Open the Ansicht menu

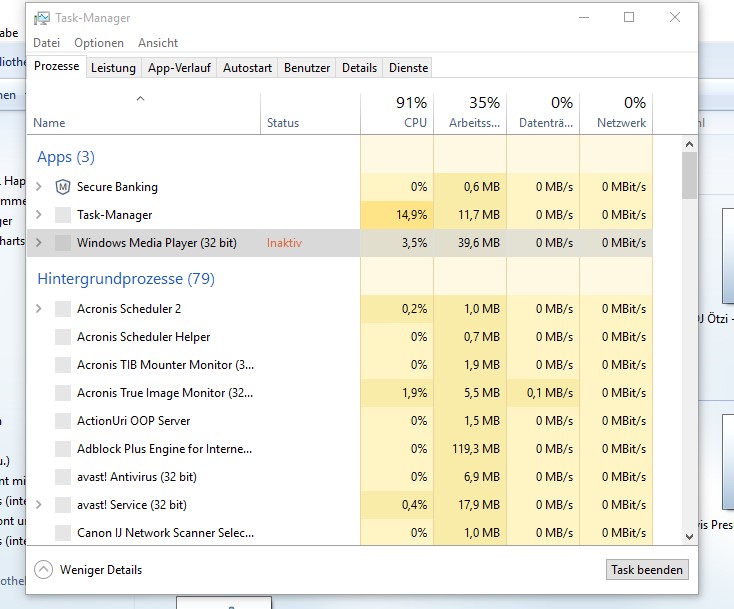158,43
